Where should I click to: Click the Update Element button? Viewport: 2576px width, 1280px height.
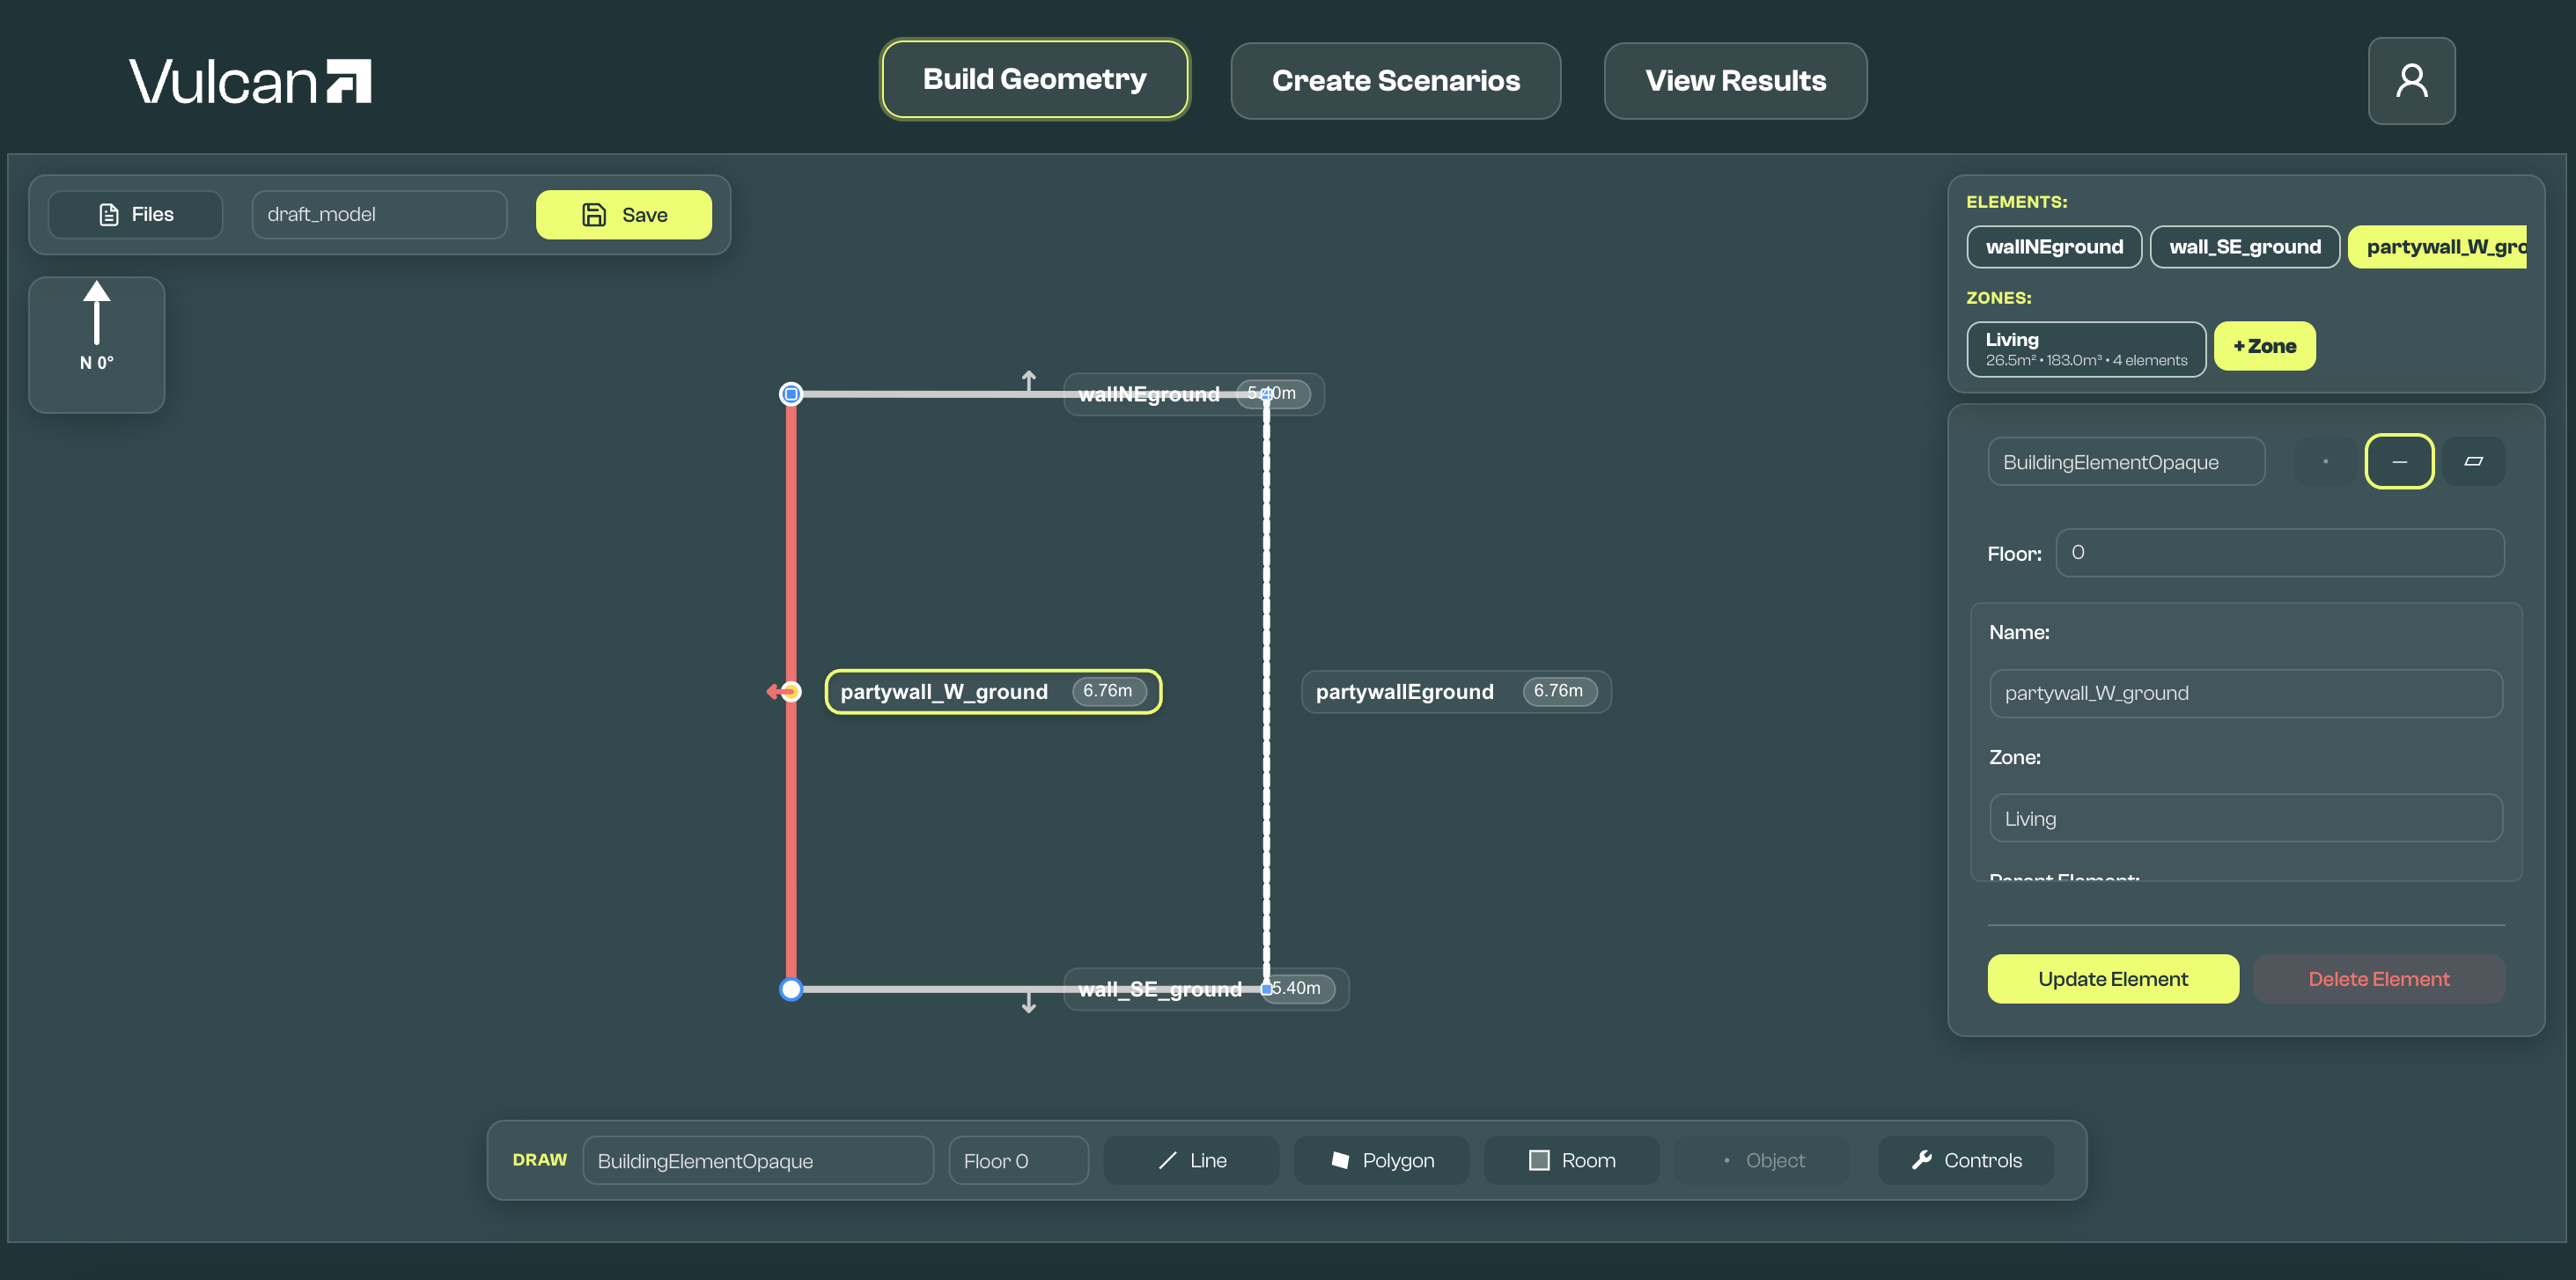[2112, 978]
